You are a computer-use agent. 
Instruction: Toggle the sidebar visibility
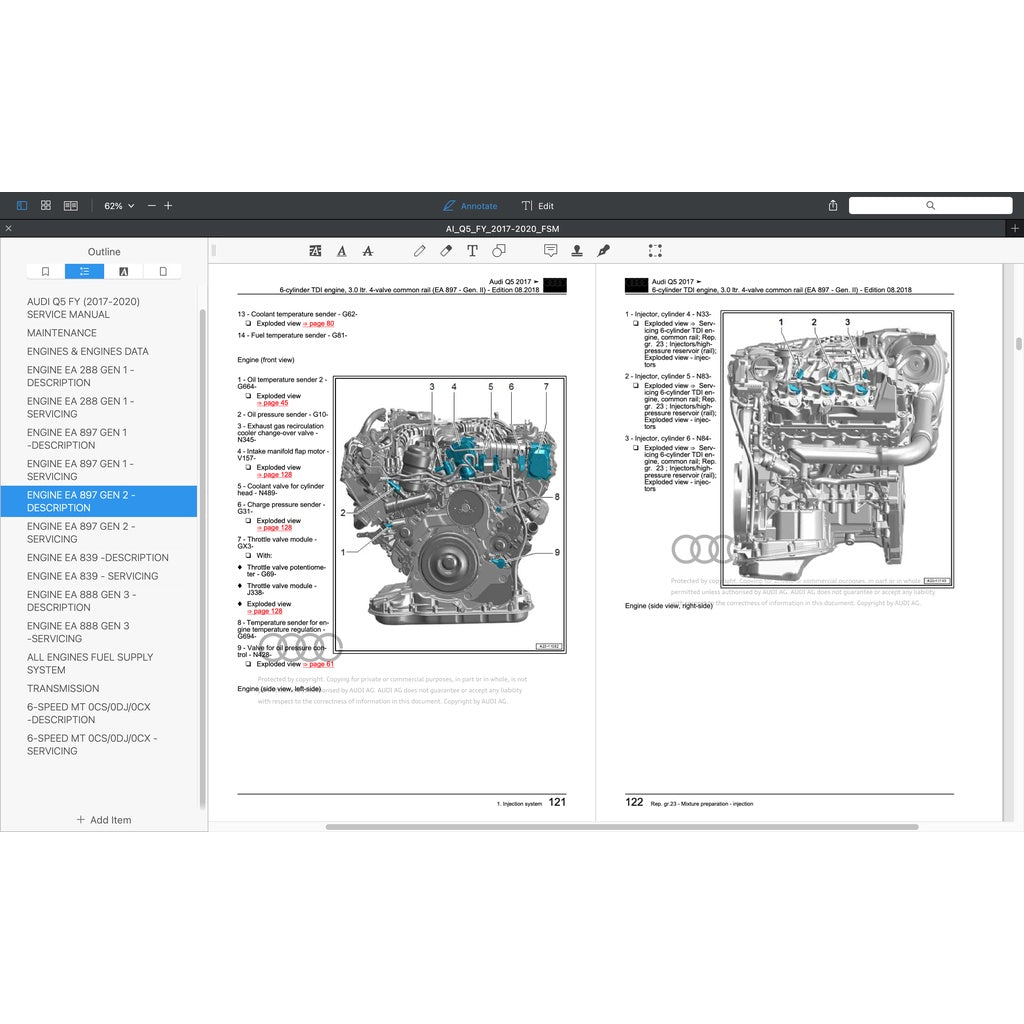(21, 205)
